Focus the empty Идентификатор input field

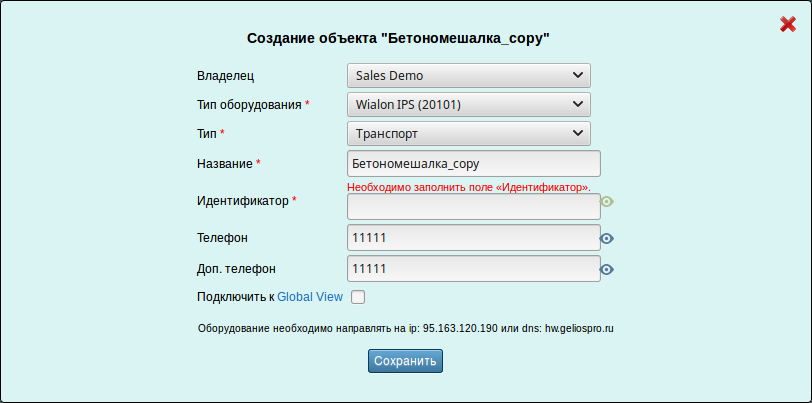[x=473, y=207]
